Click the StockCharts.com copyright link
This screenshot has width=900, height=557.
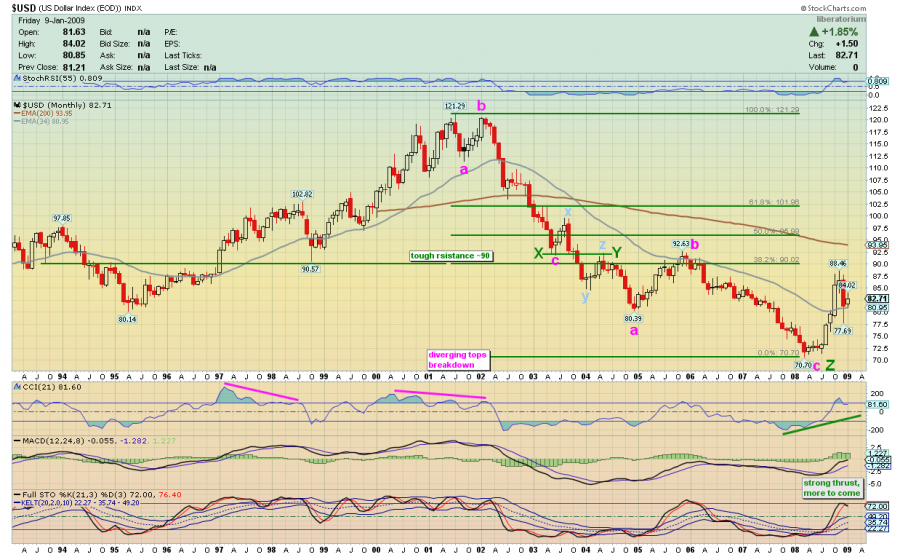tap(833, 8)
